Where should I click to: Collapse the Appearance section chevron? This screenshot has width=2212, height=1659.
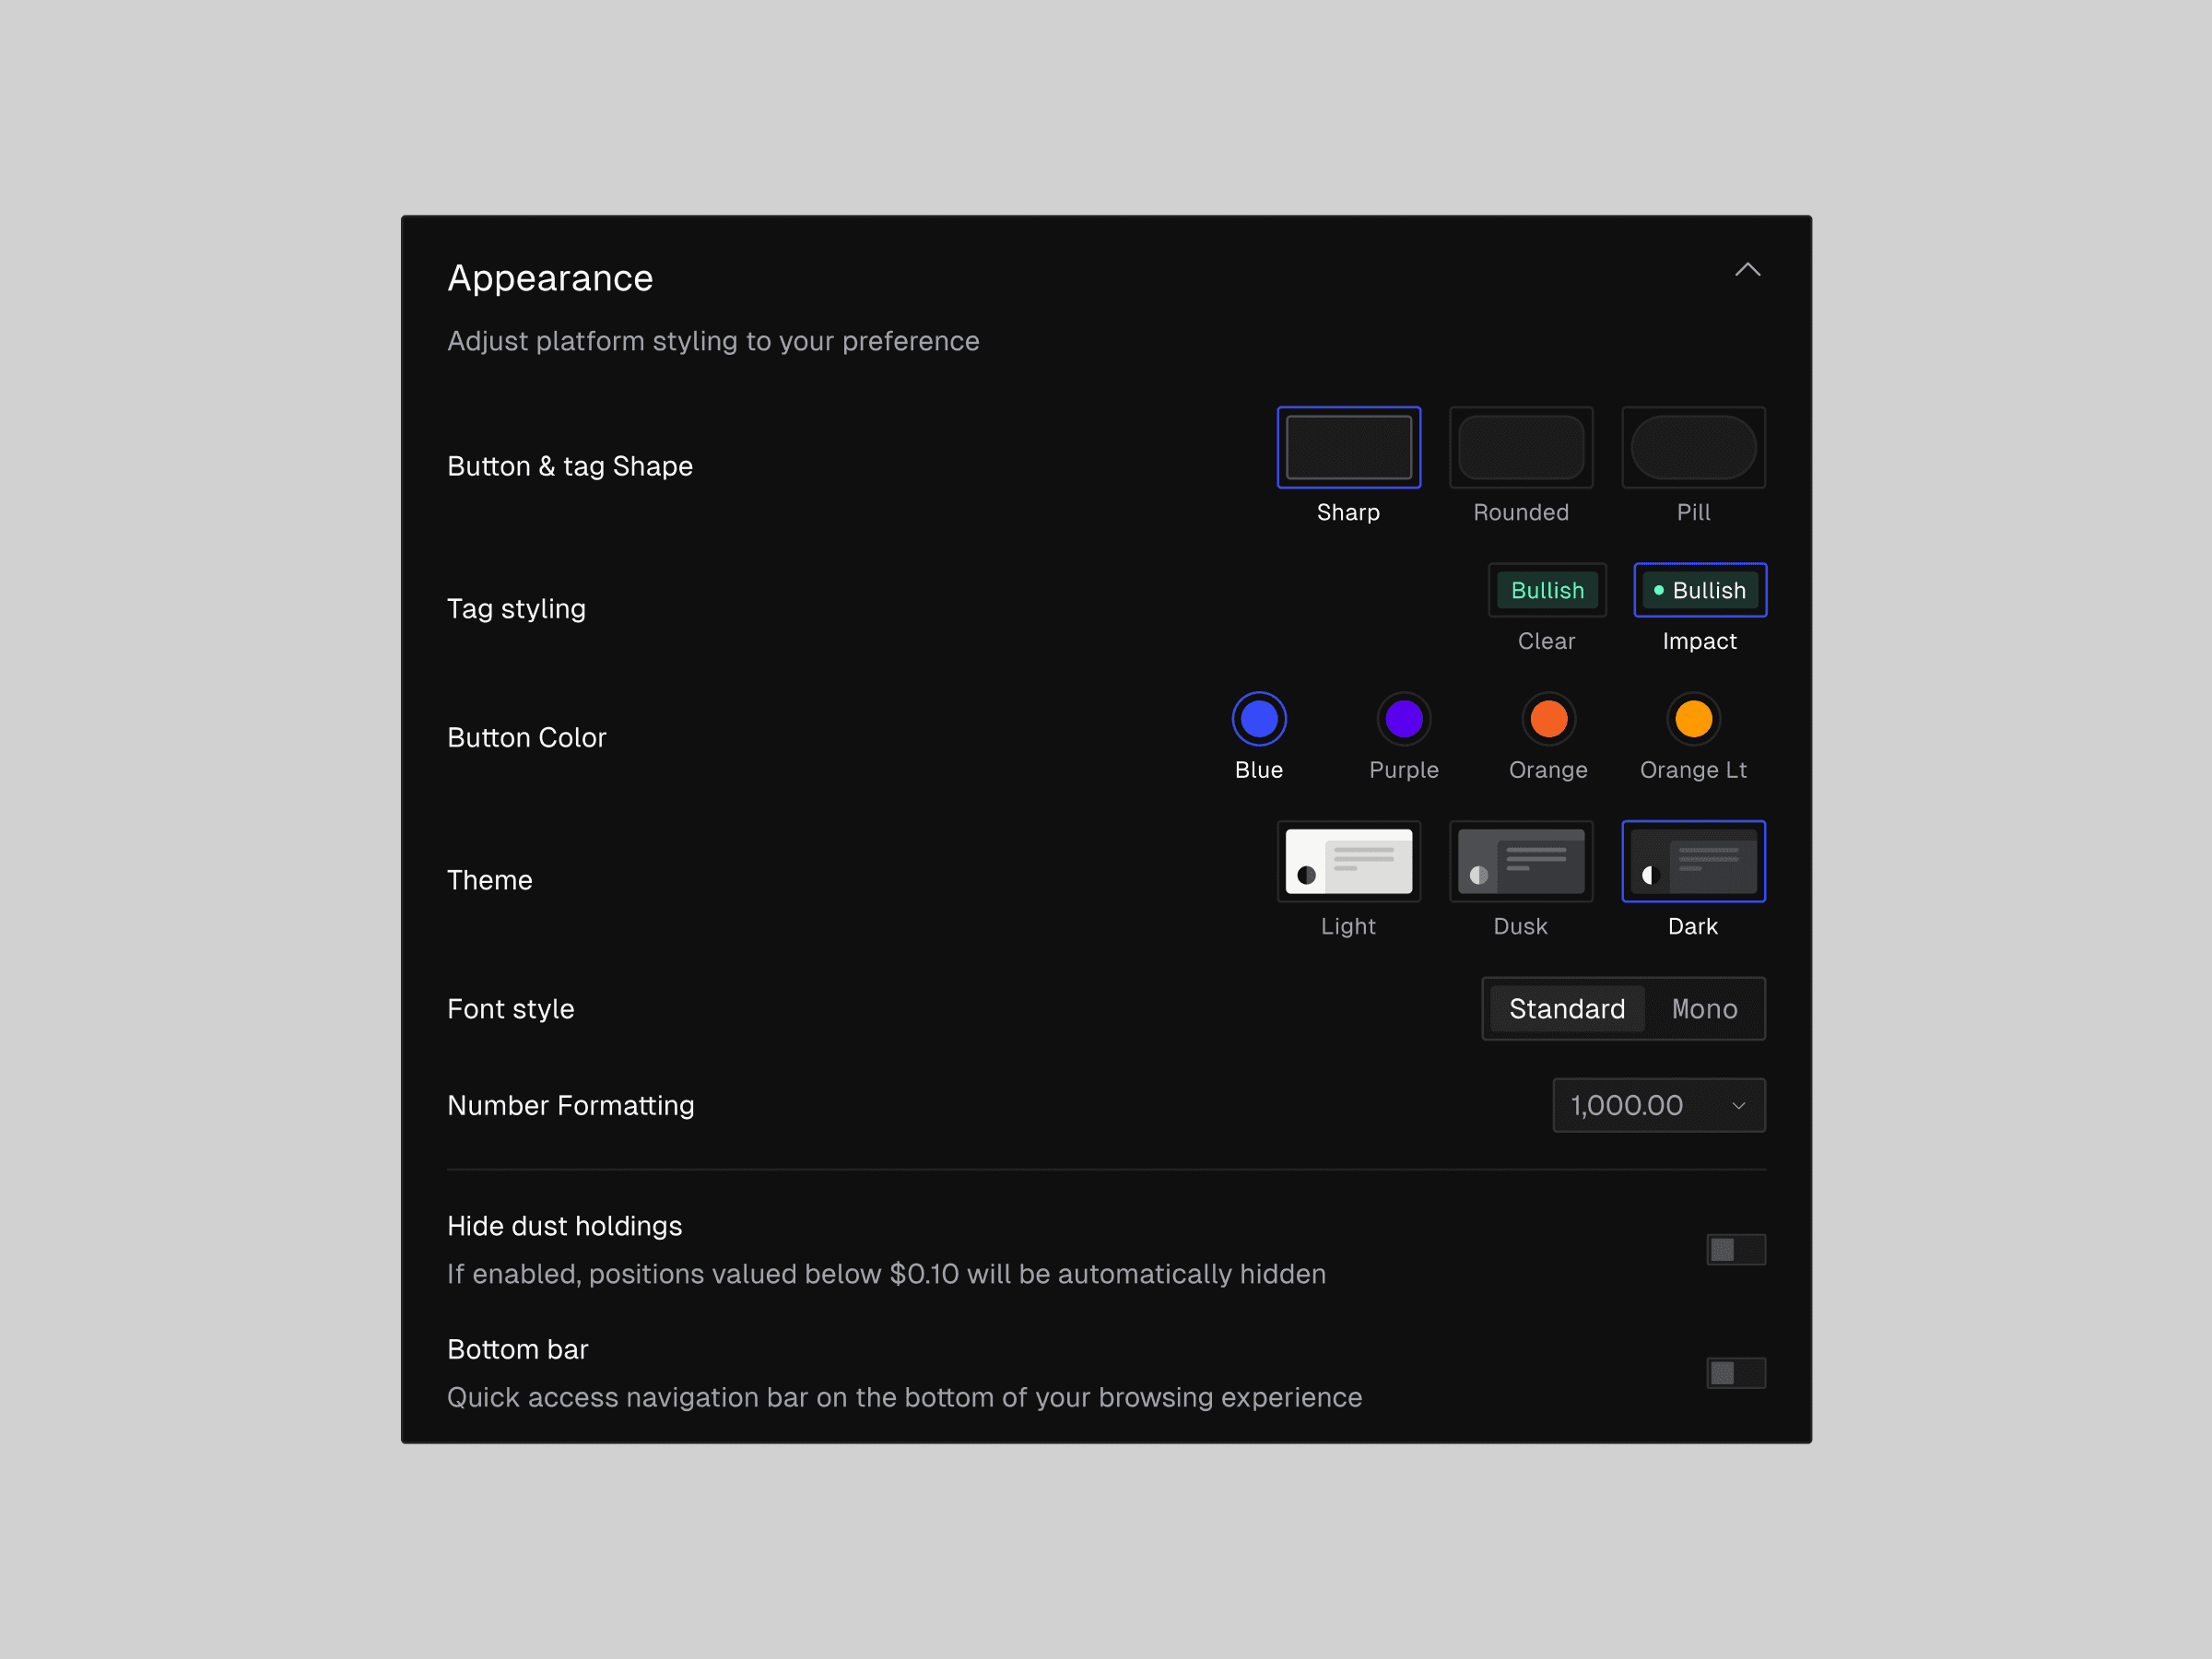click(x=1747, y=270)
